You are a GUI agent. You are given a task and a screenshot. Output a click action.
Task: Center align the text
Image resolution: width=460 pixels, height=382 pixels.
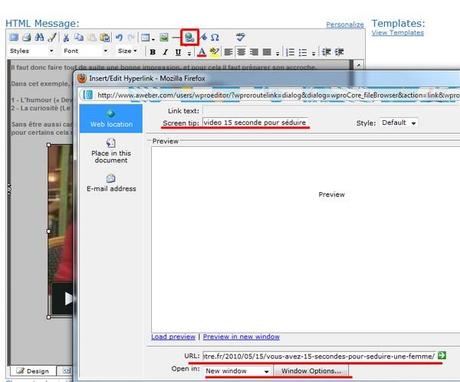tap(241, 52)
